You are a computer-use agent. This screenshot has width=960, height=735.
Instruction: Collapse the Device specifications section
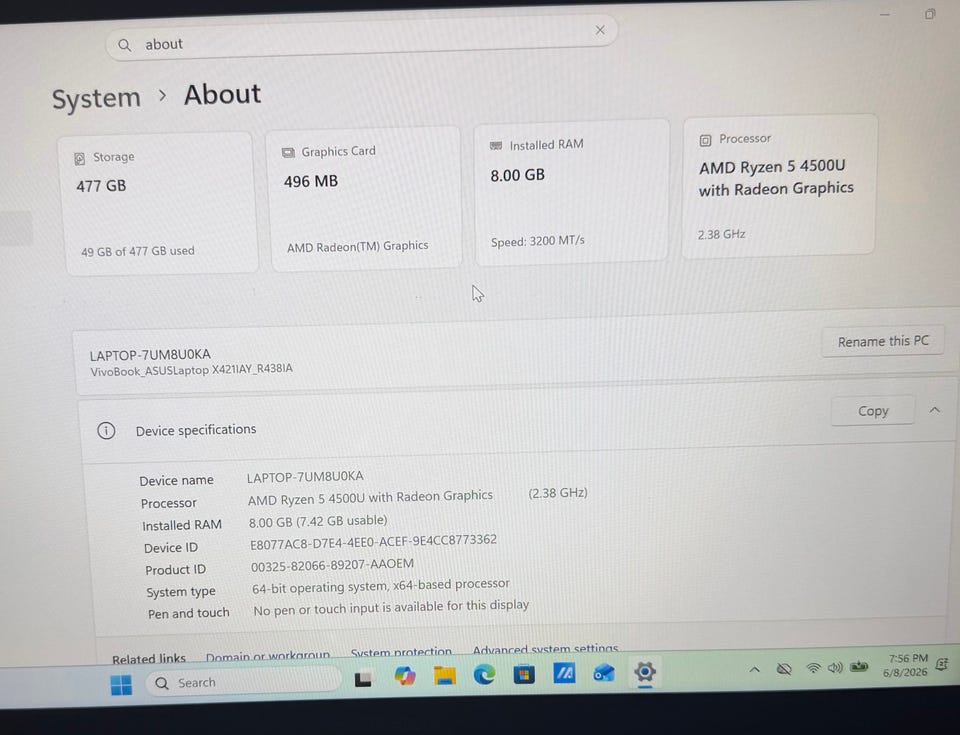click(935, 410)
